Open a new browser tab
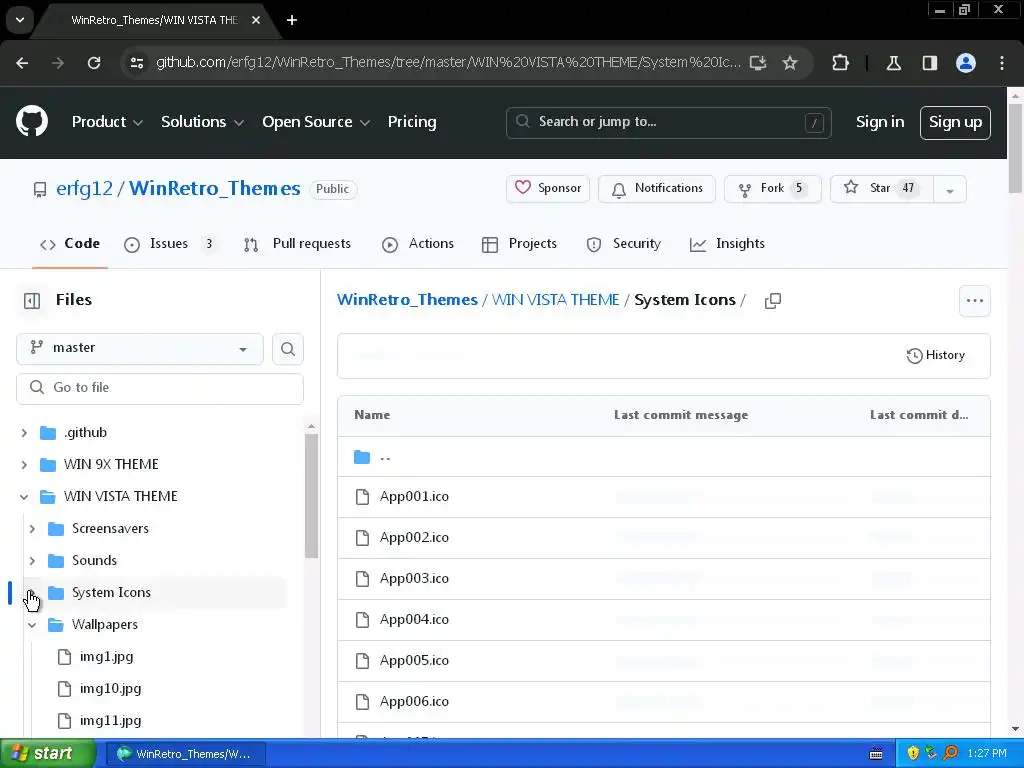 (x=292, y=20)
